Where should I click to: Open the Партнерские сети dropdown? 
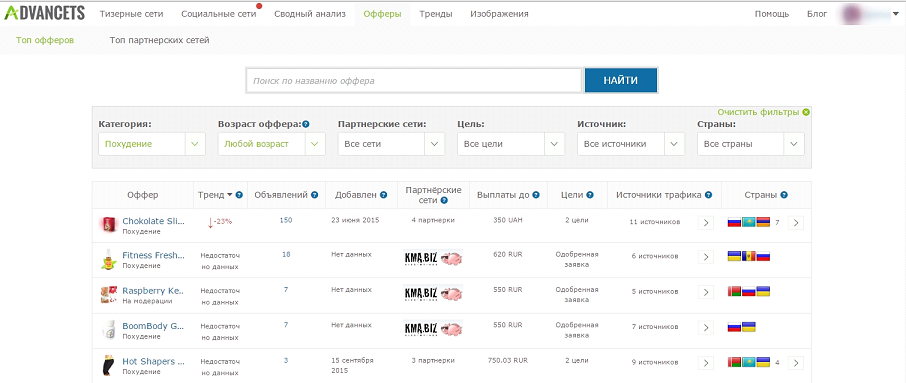tap(391, 144)
